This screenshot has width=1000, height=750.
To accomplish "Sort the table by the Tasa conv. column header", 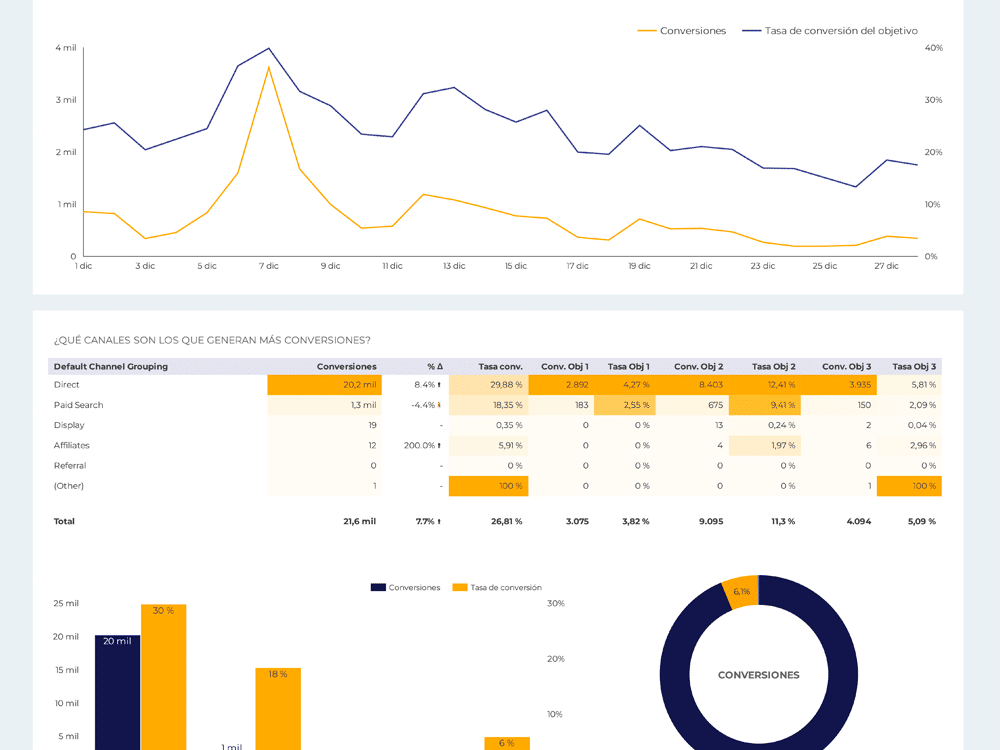I will 500,366.
